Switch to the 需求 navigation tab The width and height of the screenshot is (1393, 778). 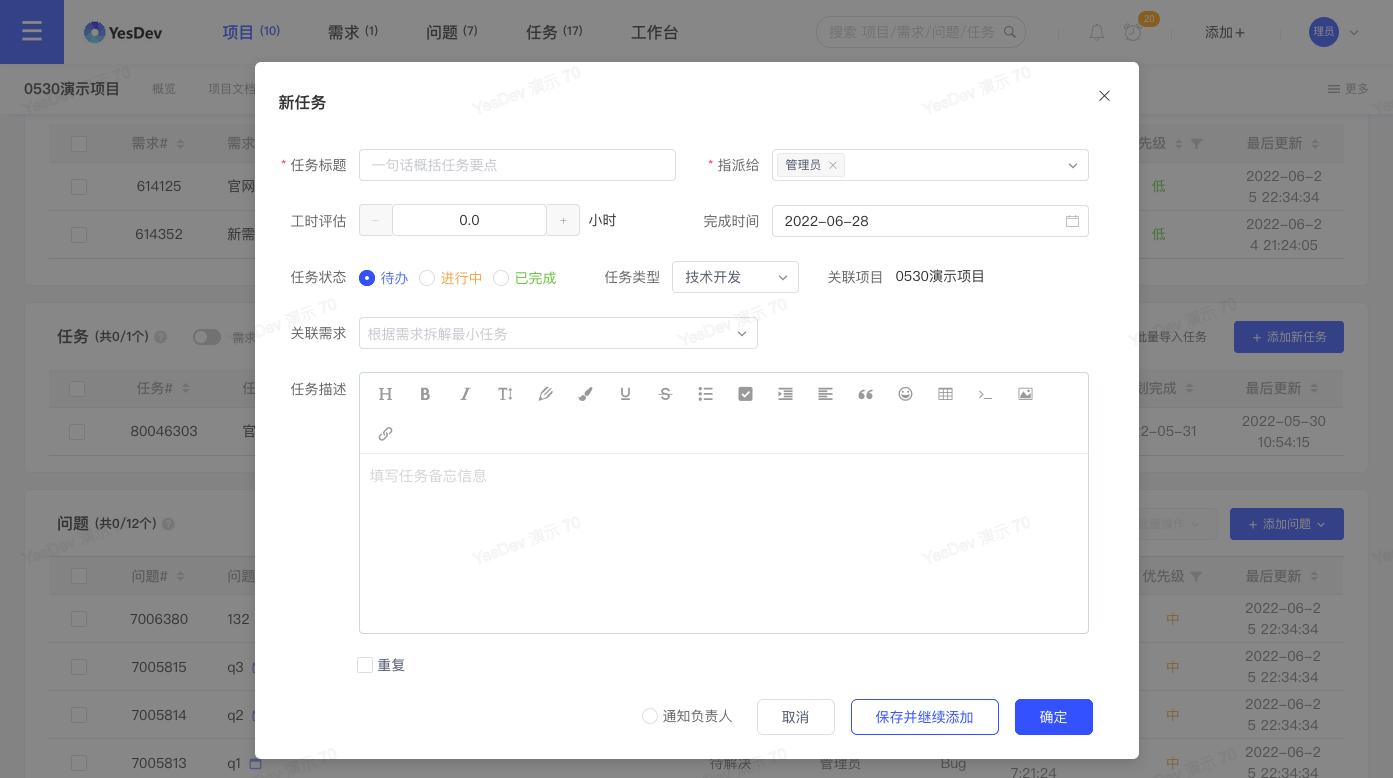pos(352,32)
